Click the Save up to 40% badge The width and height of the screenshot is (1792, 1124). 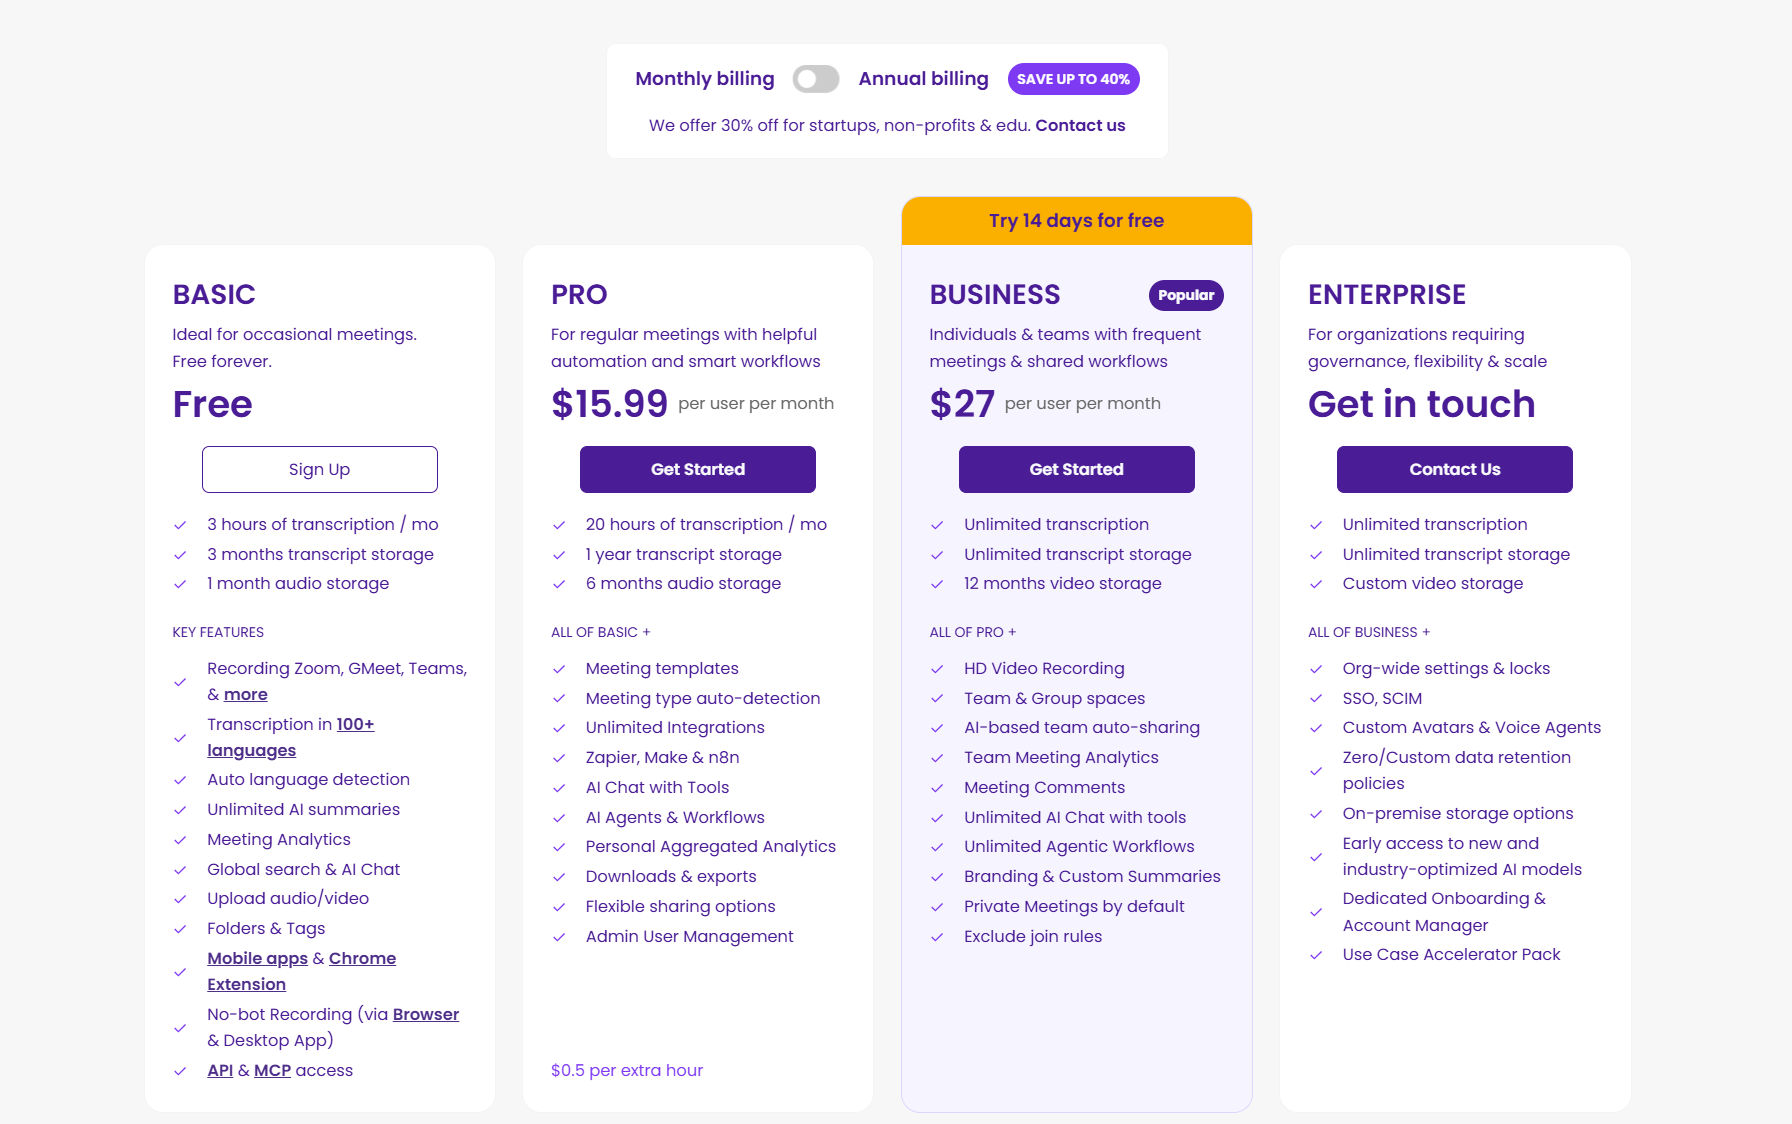click(1073, 79)
